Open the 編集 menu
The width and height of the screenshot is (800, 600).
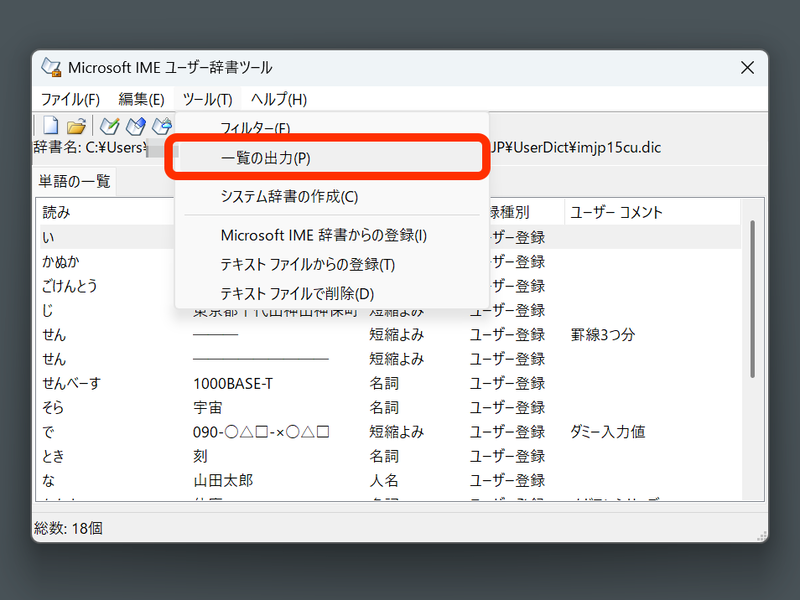click(x=140, y=99)
